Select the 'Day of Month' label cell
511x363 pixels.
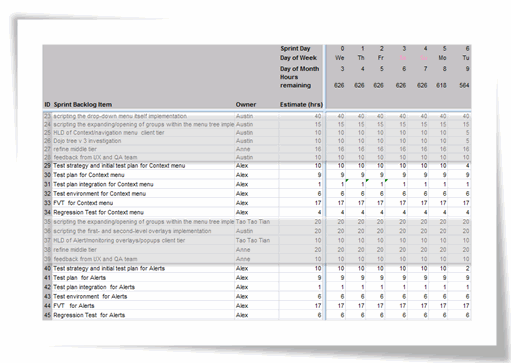tap(299, 69)
